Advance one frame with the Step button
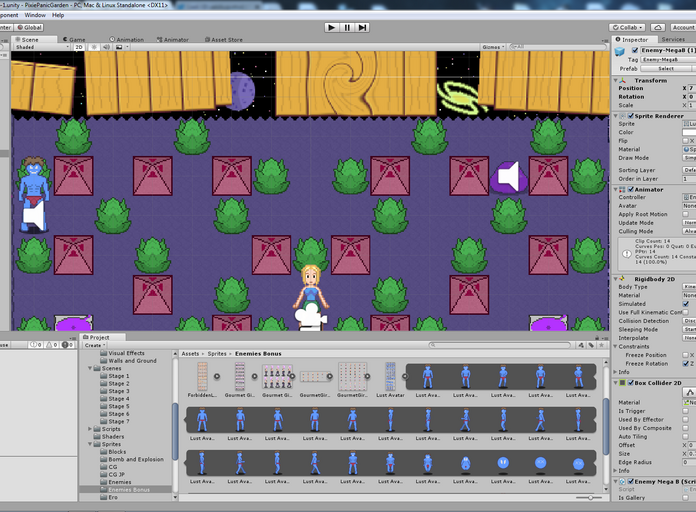696x512 pixels. coord(362,28)
